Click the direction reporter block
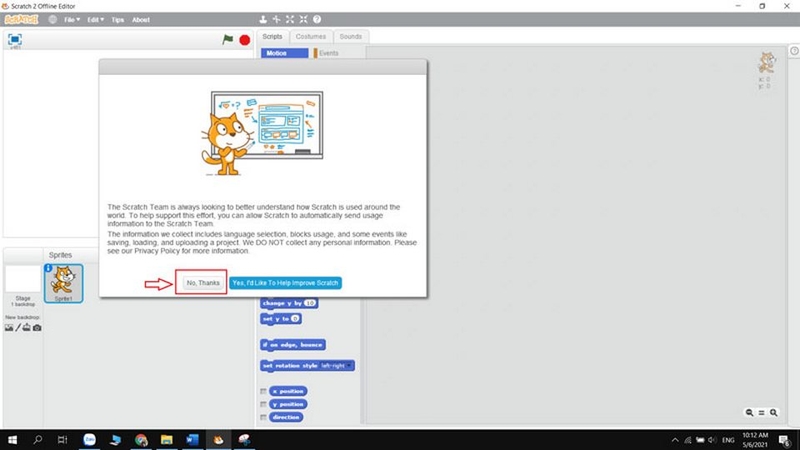The height and width of the screenshot is (450, 800). pos(286,417)
